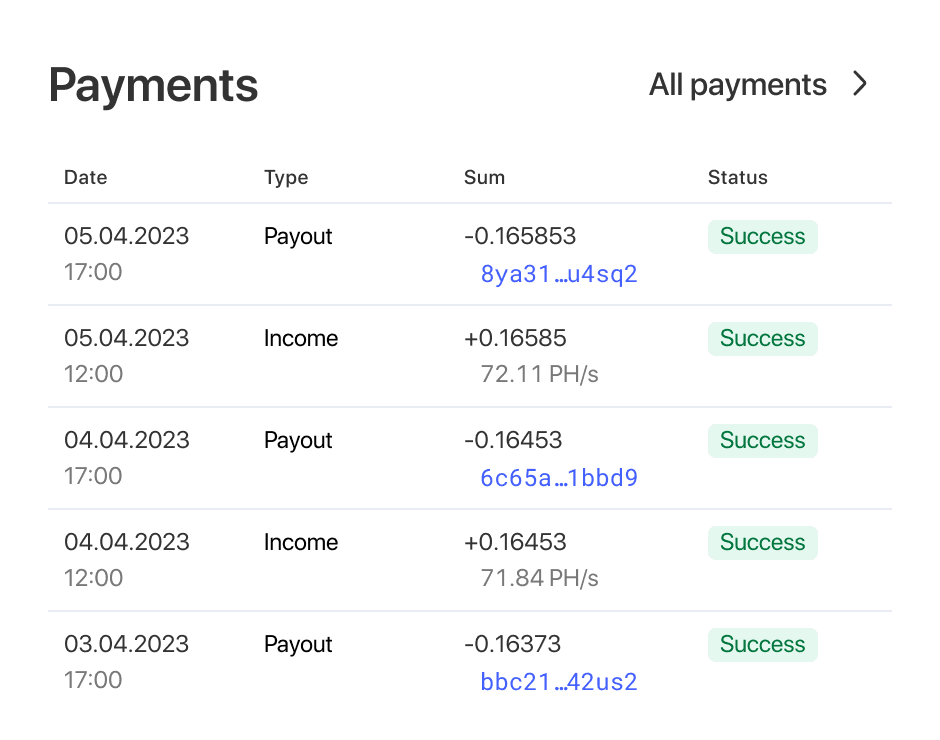Click date 05.04.2023 of the Income row
Viewport: 940px width, 740px height.
(x=126, y=338)
